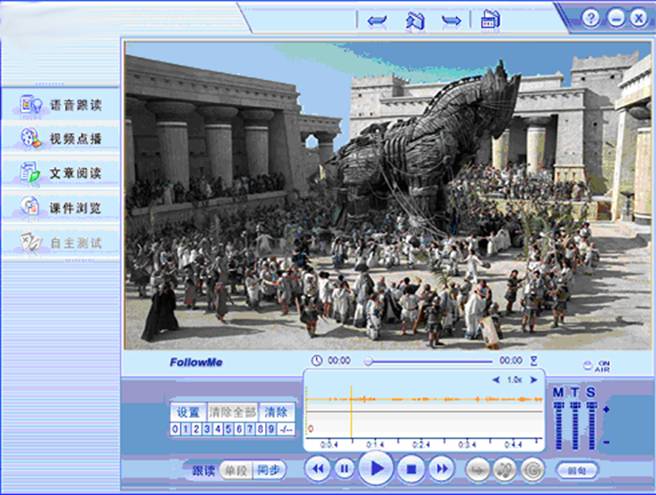Screen dimensions: 656x495
Task: Select bookmark number 5
Action: (x=228, y=429)
